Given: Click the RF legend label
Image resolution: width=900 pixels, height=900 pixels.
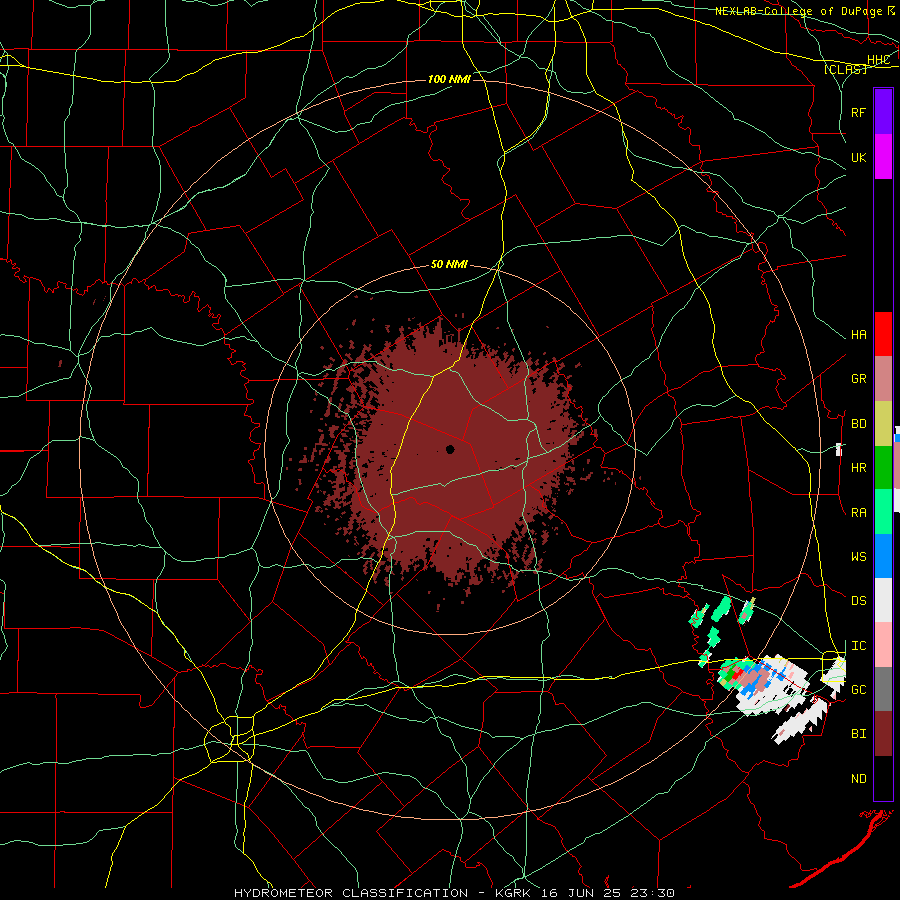Looking at the screenshot, I should click(x=859, y=112).
